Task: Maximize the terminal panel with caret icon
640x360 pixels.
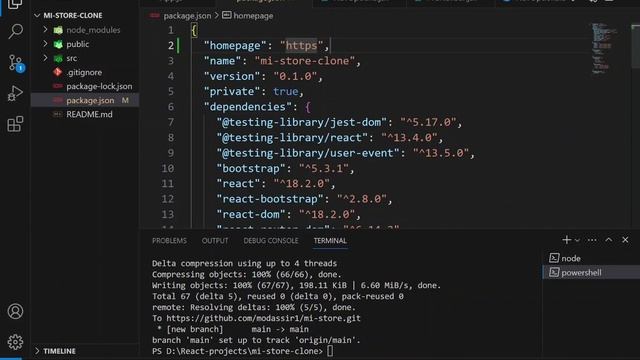Action: (x=609, y=240)
